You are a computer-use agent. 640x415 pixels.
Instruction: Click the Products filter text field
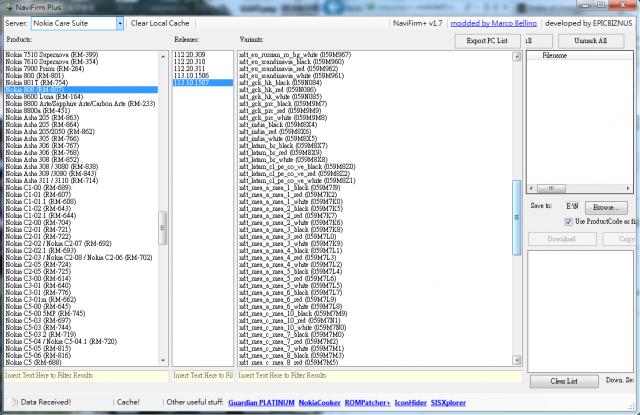click(84, 375)
